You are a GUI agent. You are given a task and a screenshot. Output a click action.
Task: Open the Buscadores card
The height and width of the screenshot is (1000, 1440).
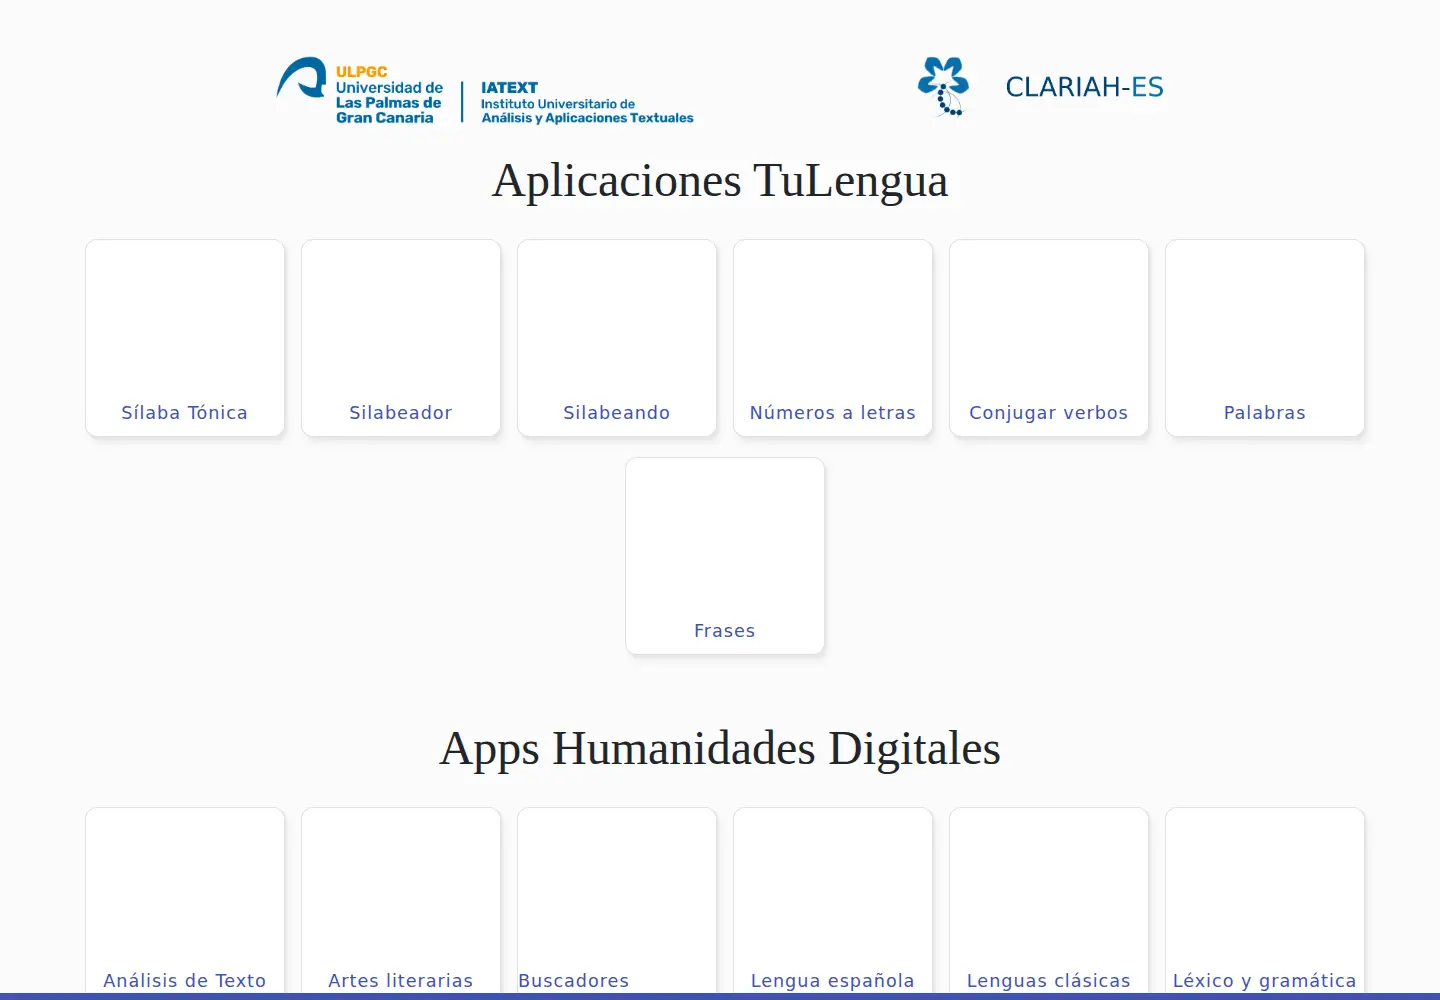tap(617, 901)
